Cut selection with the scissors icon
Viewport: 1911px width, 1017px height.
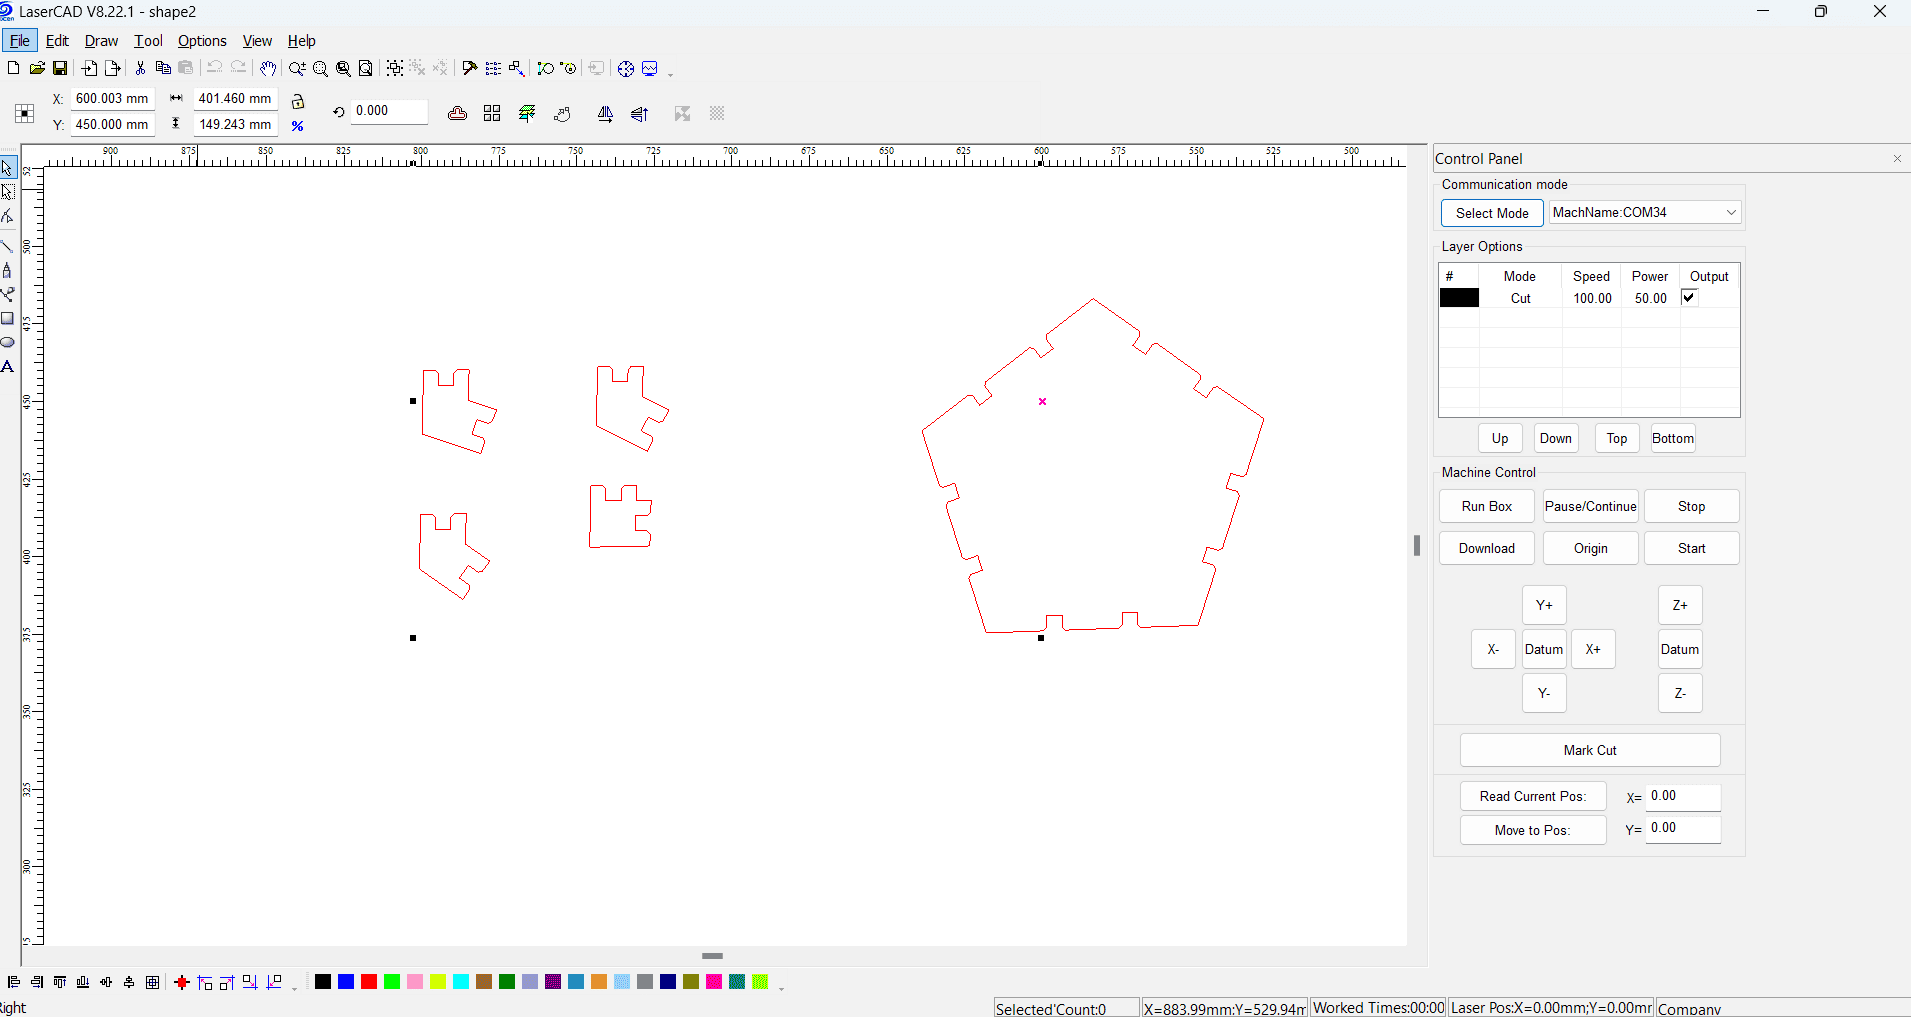point(140,68)
